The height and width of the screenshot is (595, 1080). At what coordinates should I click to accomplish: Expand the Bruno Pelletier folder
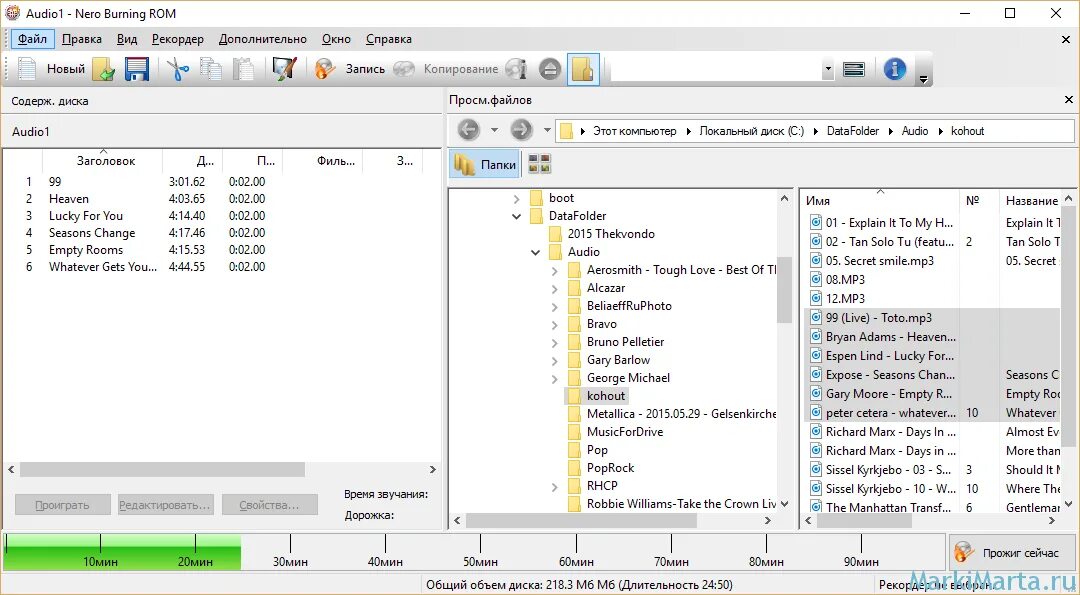(x=554, y=342)
